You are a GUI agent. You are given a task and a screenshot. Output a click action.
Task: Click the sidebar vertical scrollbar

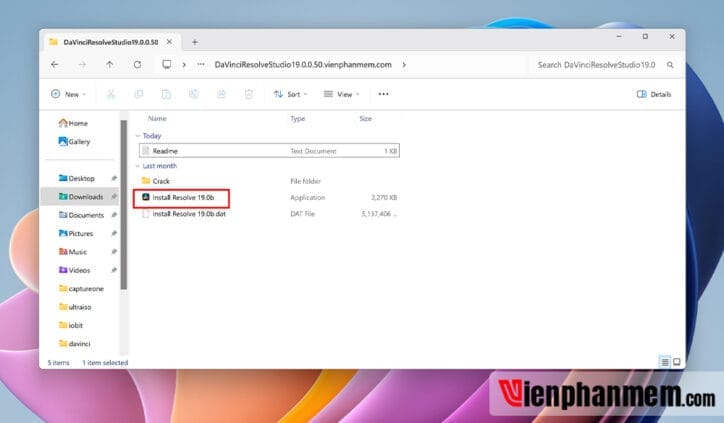(124, 205)
